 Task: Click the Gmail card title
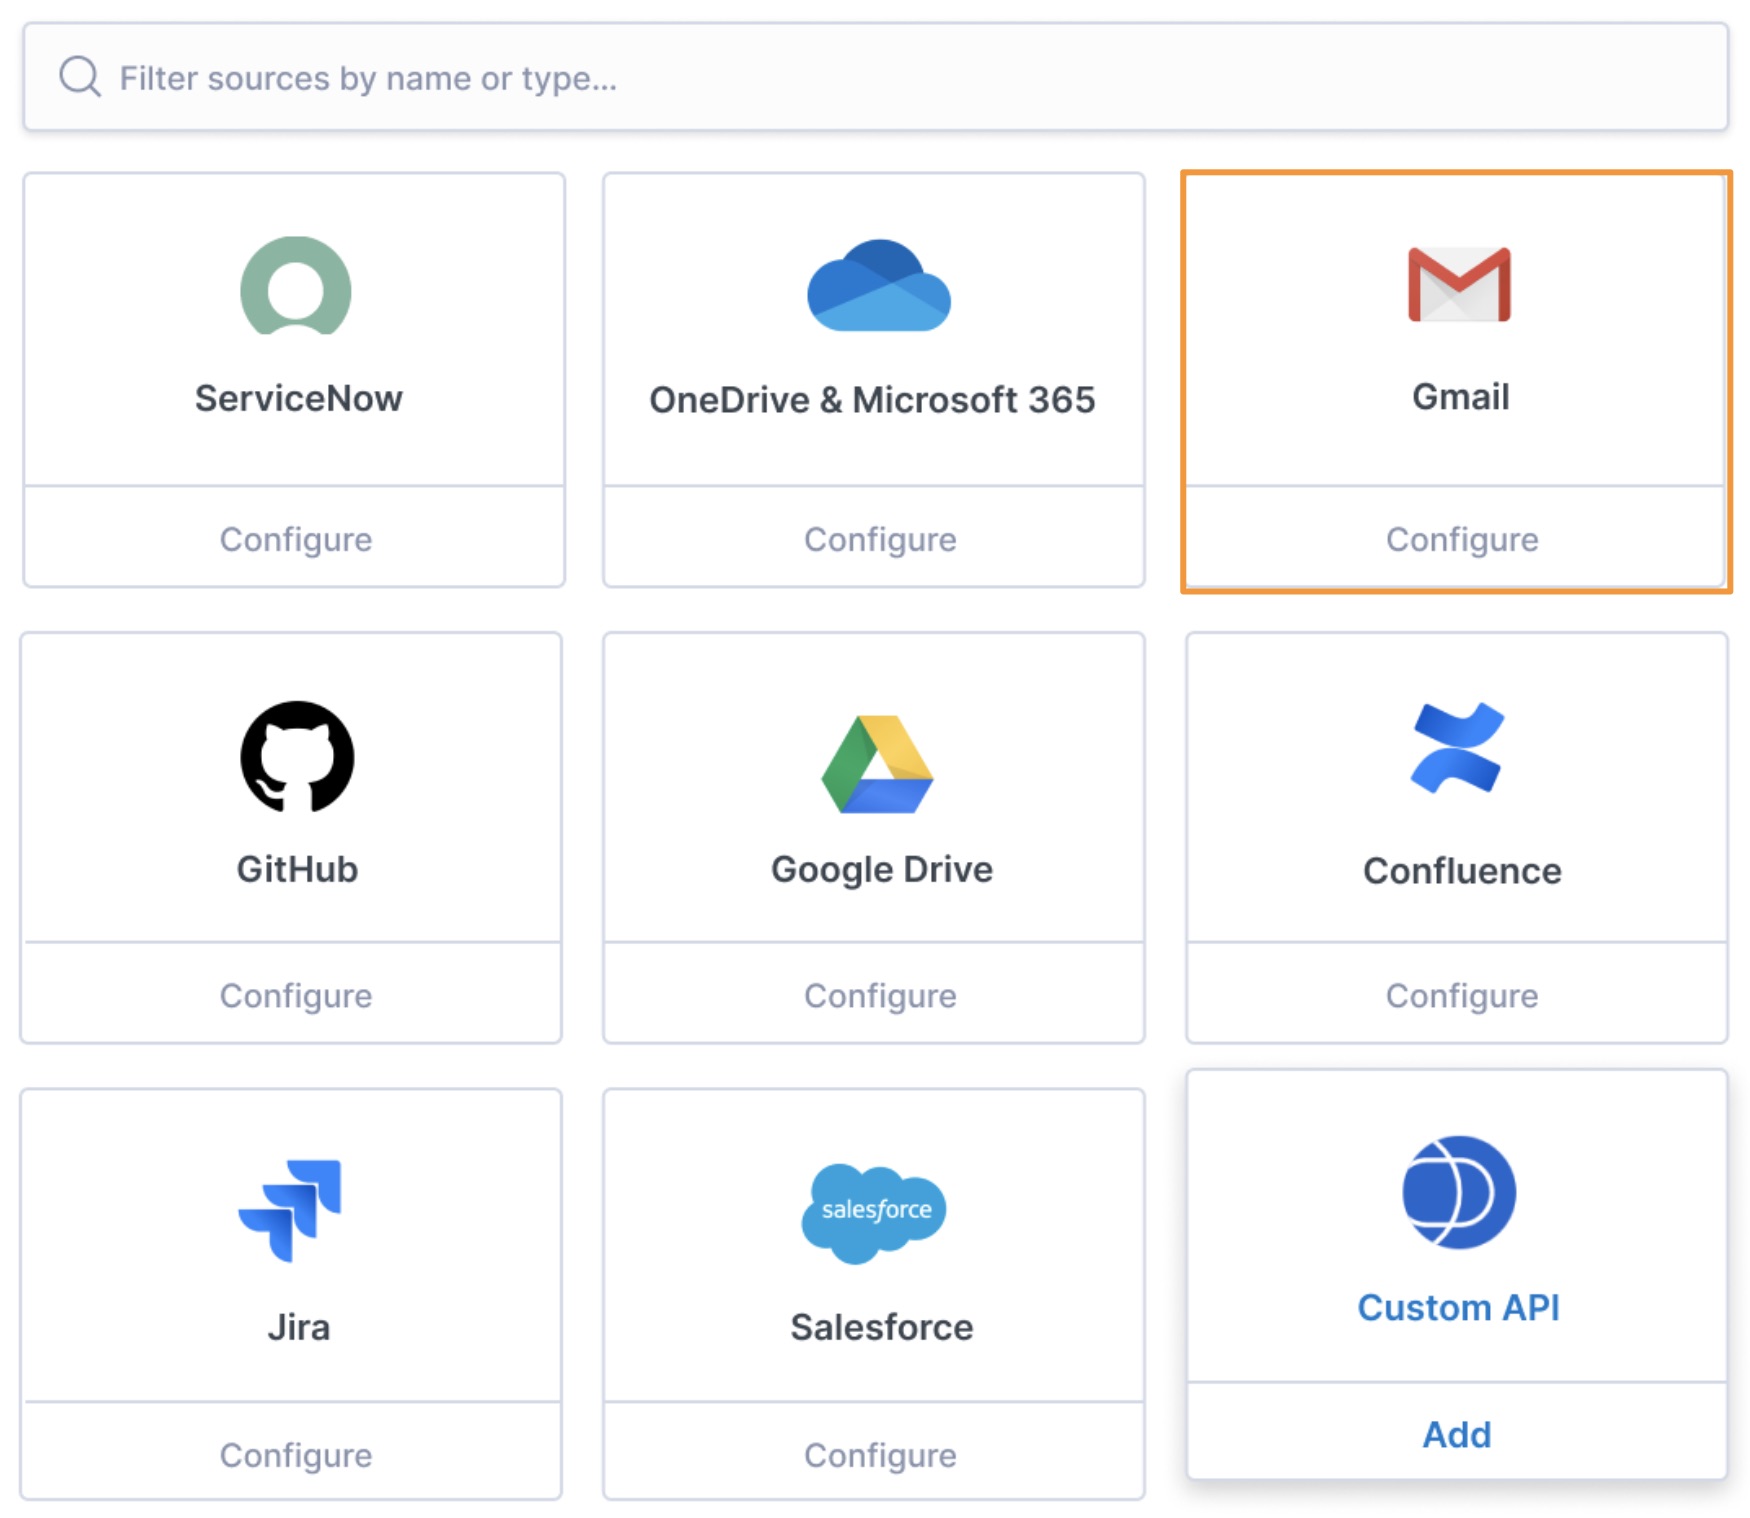pos(1460,396)
